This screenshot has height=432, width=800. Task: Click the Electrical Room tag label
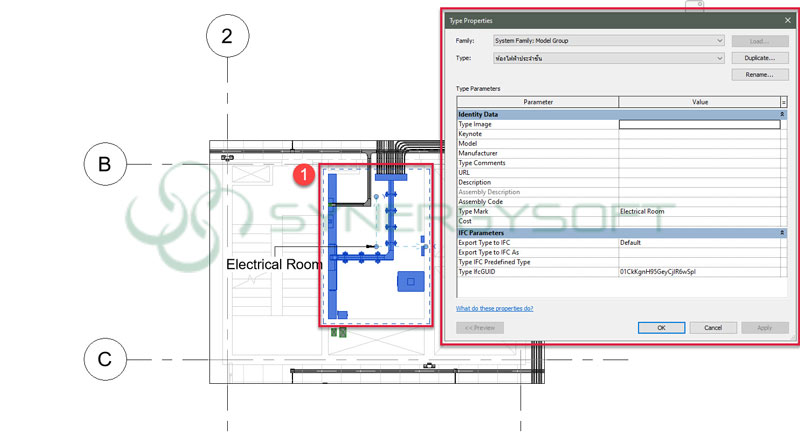(x=274, y=265)
